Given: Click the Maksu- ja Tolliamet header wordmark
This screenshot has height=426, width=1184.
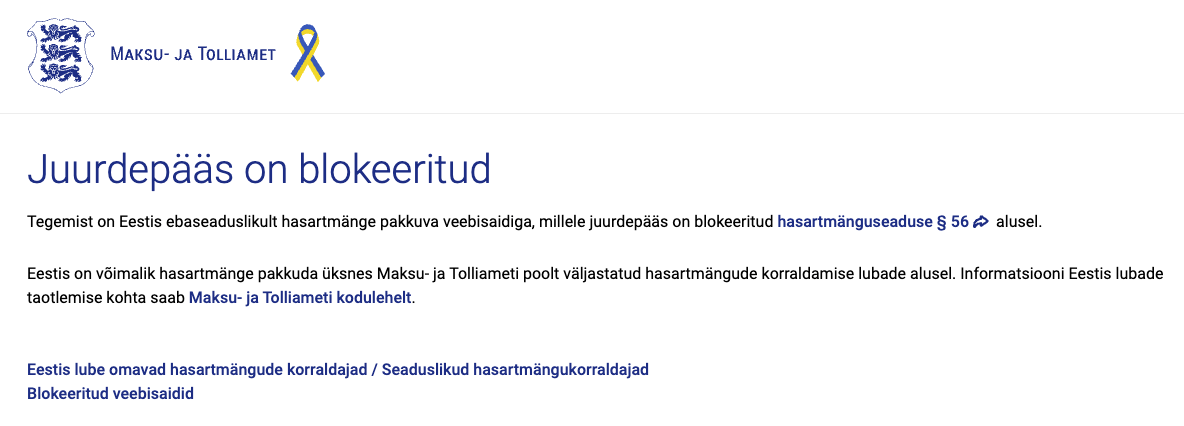Looking at the screenshot, I should click(x=192, y=54).
